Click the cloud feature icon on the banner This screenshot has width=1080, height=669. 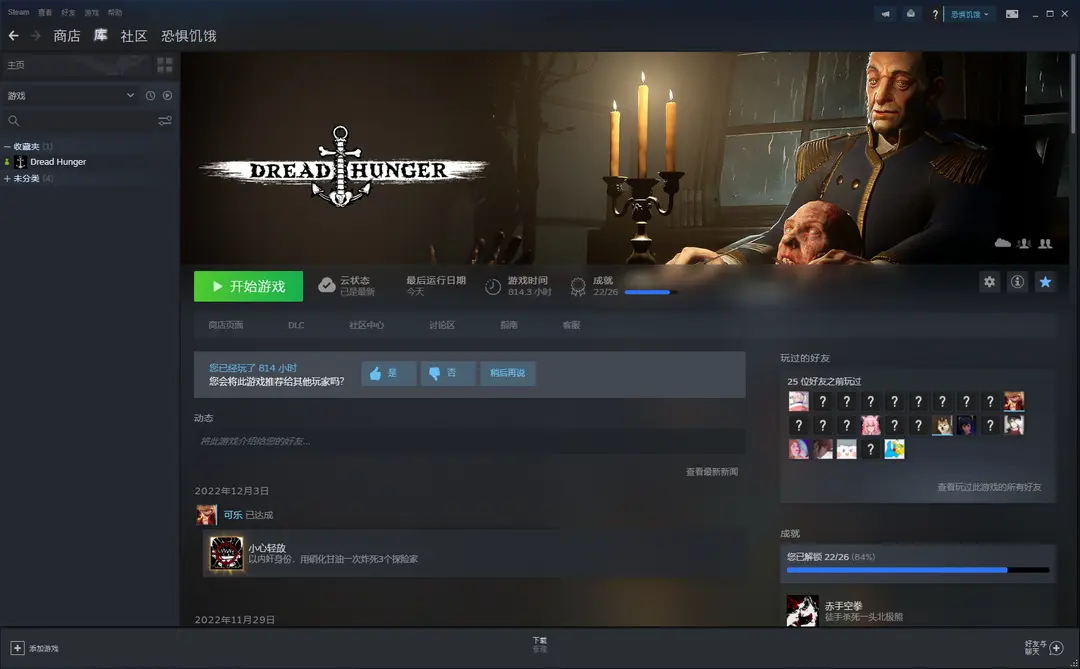click(1003, 243)
